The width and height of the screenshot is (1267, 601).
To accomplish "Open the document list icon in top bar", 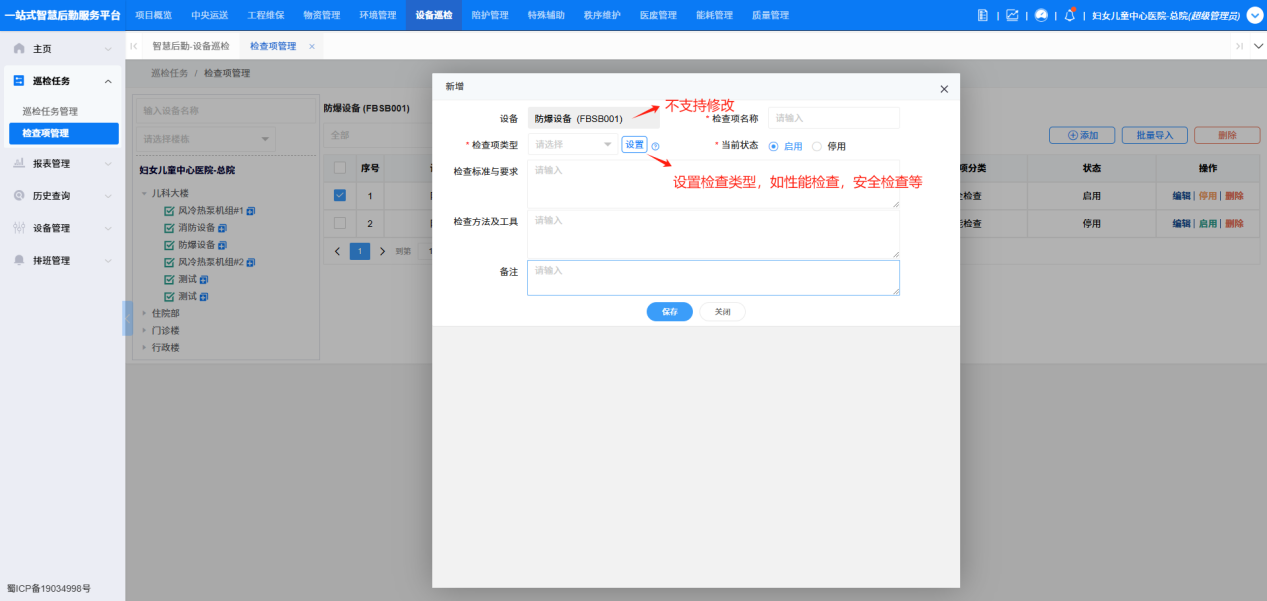I will pos(983,15).
